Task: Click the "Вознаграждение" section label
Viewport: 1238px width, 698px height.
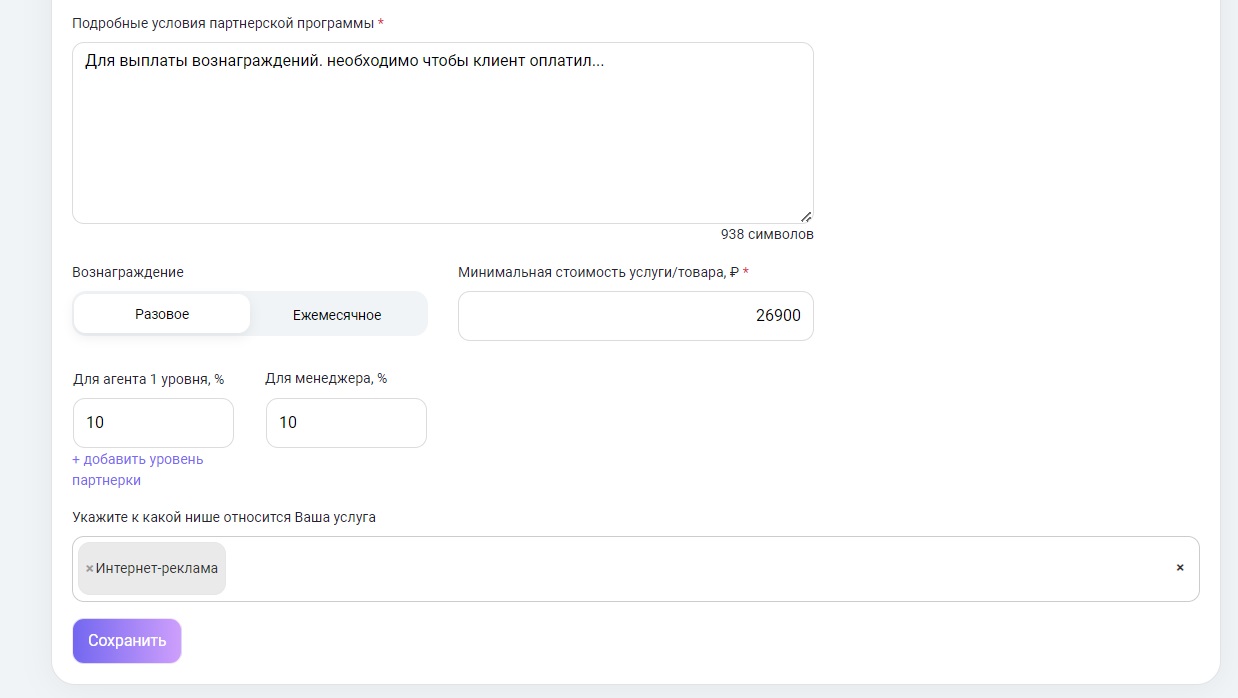Action: coord(128,272)
